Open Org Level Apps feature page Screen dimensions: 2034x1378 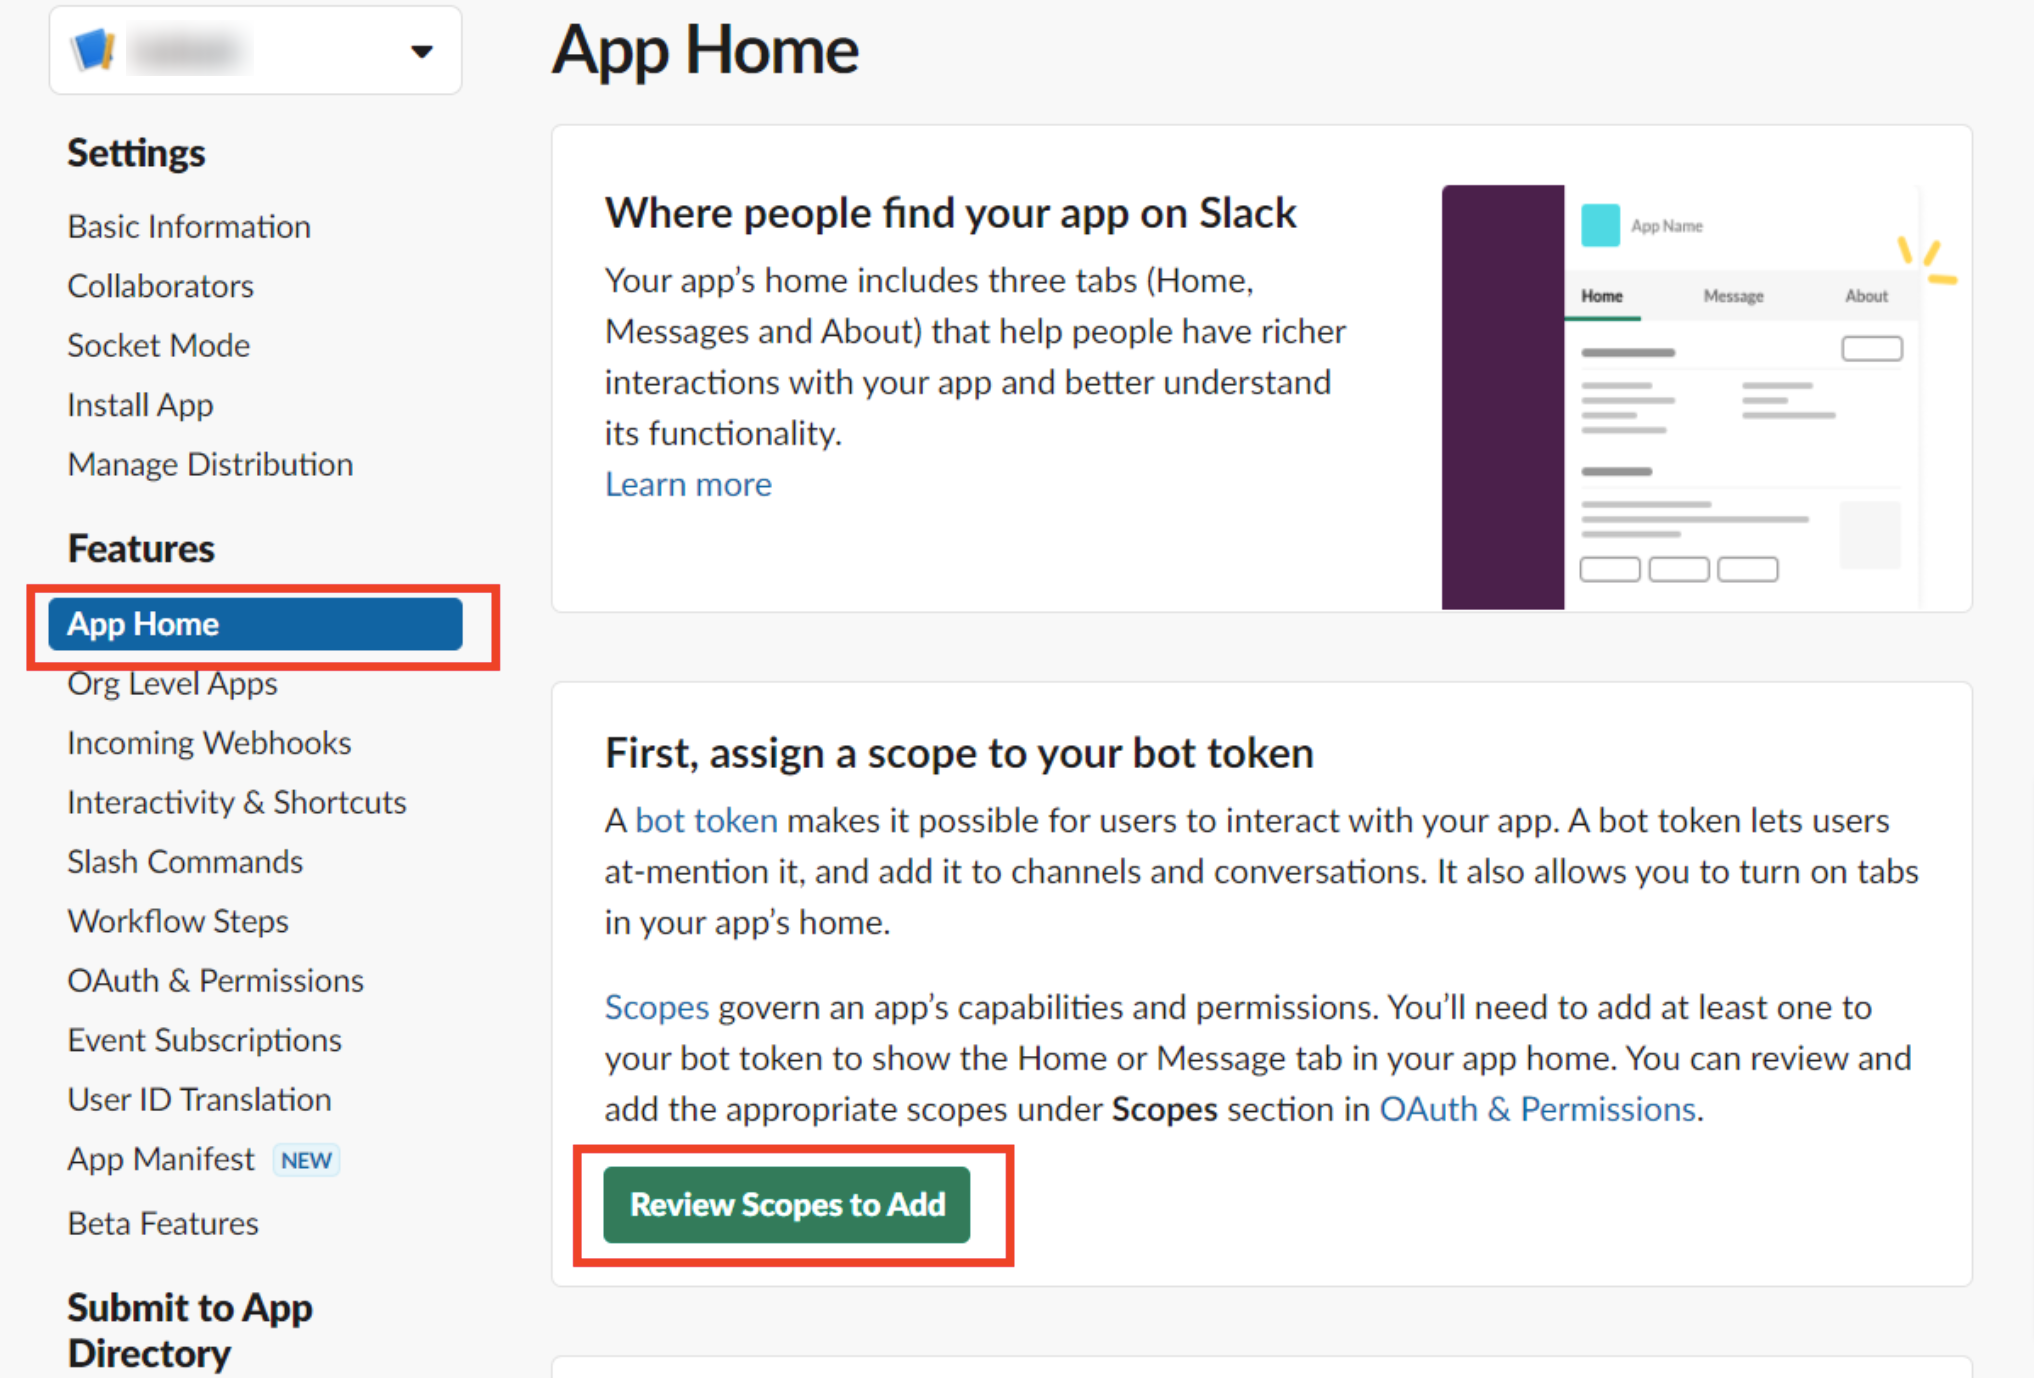172,684
